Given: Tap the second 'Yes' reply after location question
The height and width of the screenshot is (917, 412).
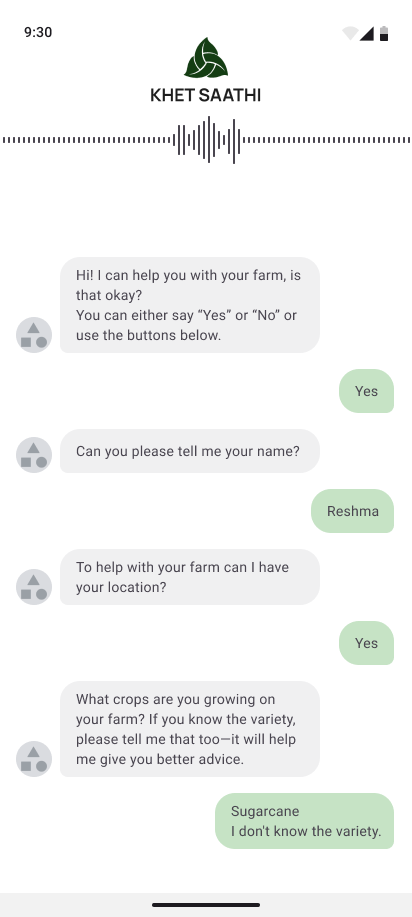Looking at the screenshot, I should 366,643.
